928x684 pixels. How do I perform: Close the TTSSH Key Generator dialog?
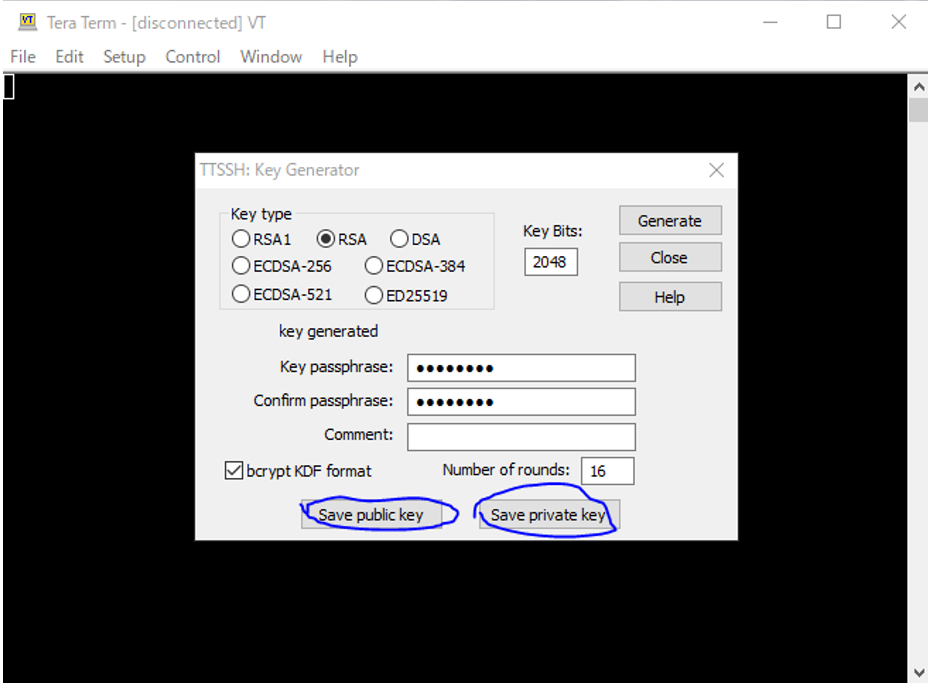click(x=716, y=170)
